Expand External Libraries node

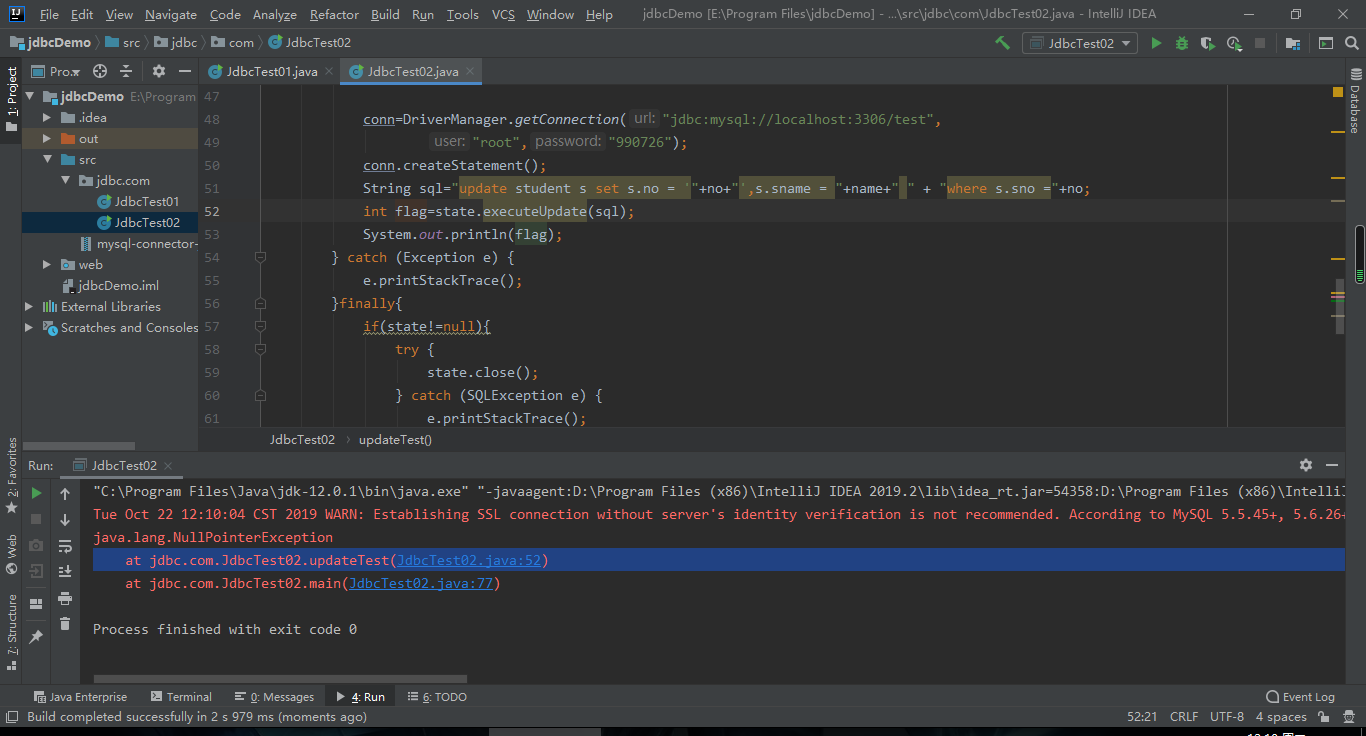[x=29, y=307]
